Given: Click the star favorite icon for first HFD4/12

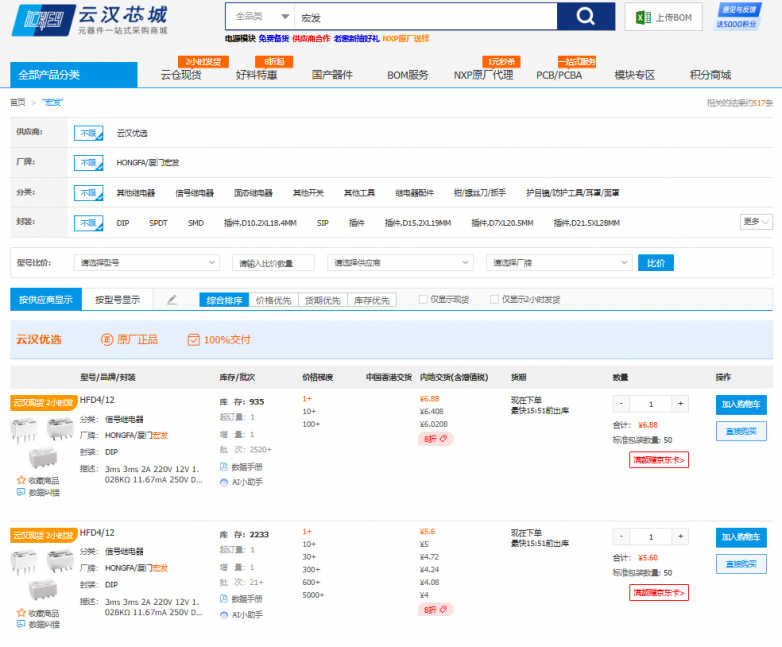Looking at the screenshot, I should (x=21, y=480).
